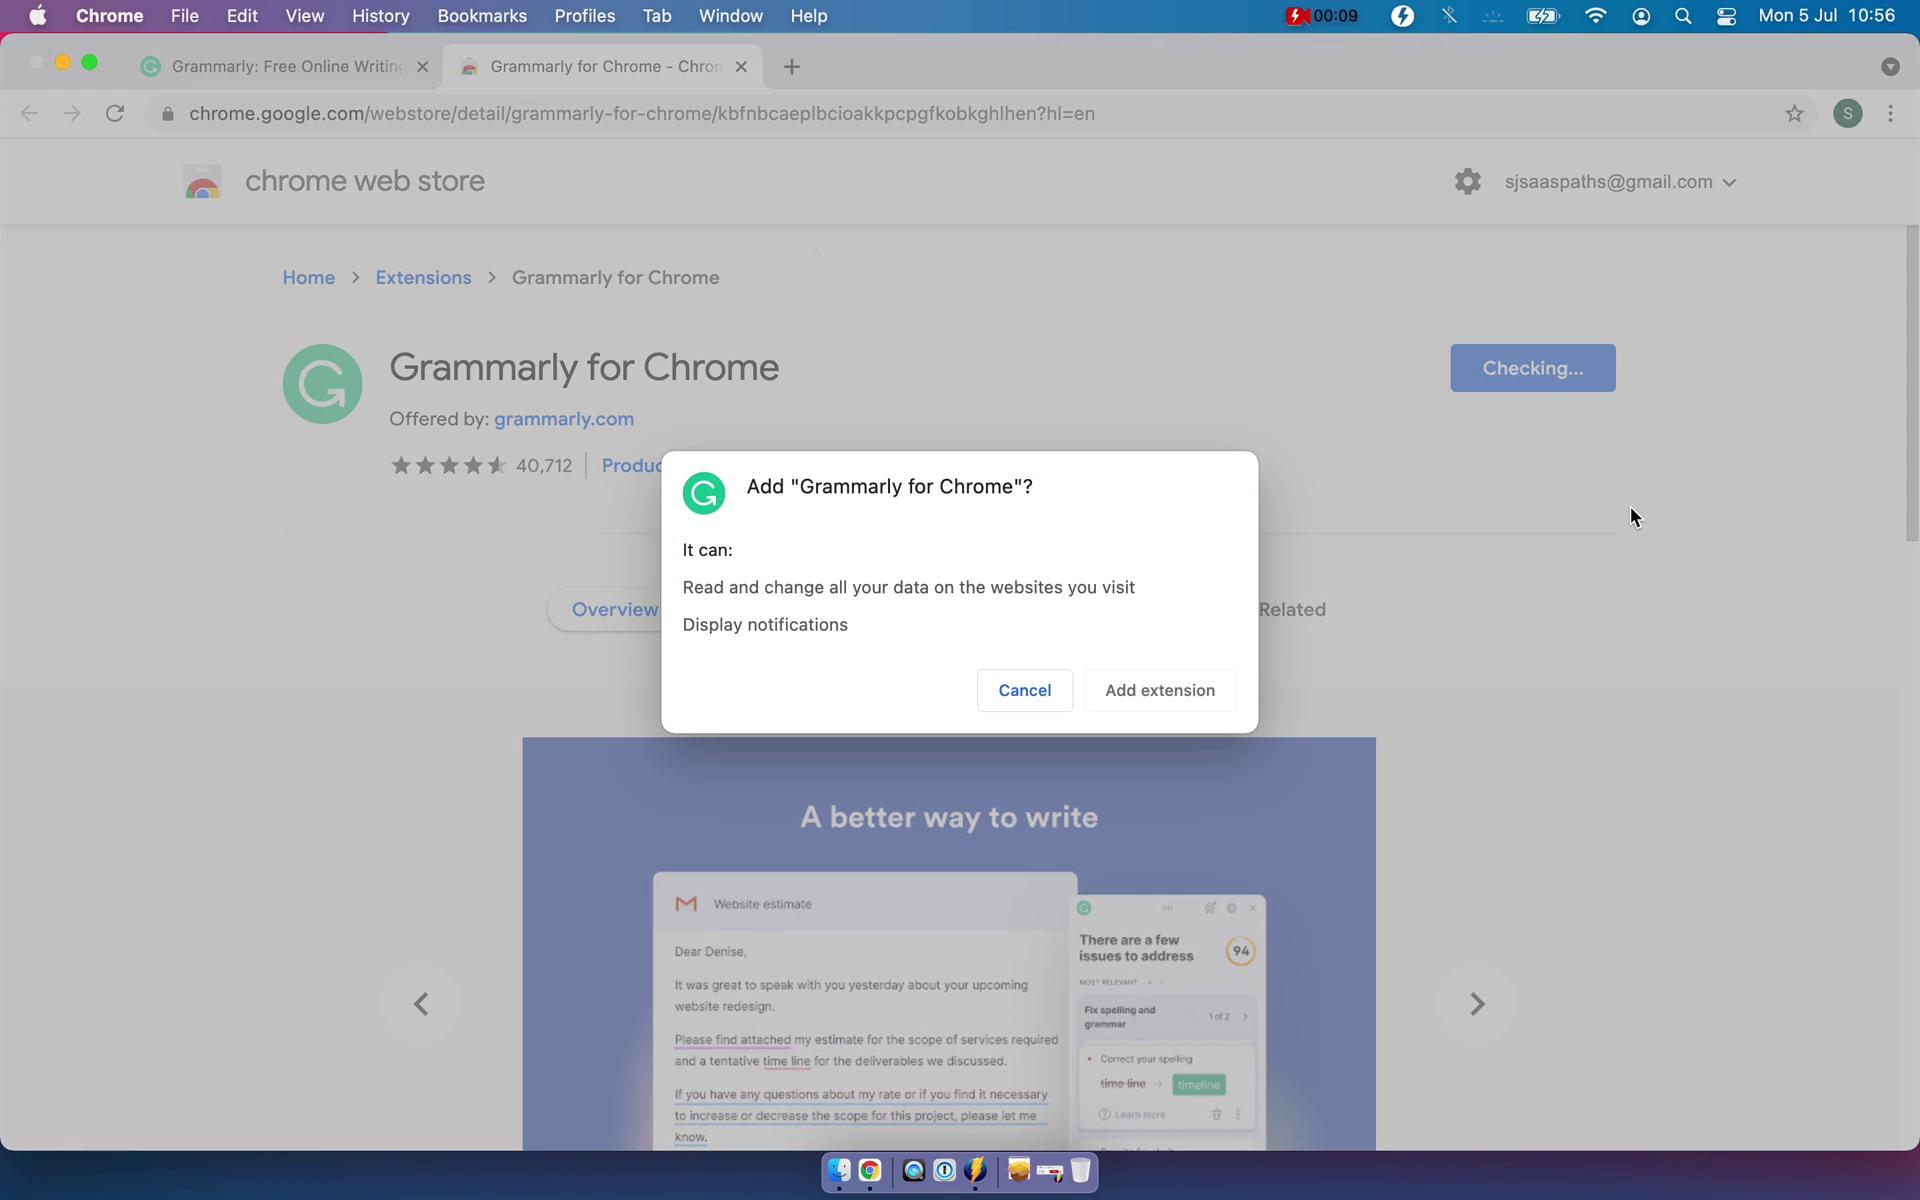The height and width of the screenshot is (1200, 1920).
Task: Open the Apple menu
Action: (x=38, y=16)
